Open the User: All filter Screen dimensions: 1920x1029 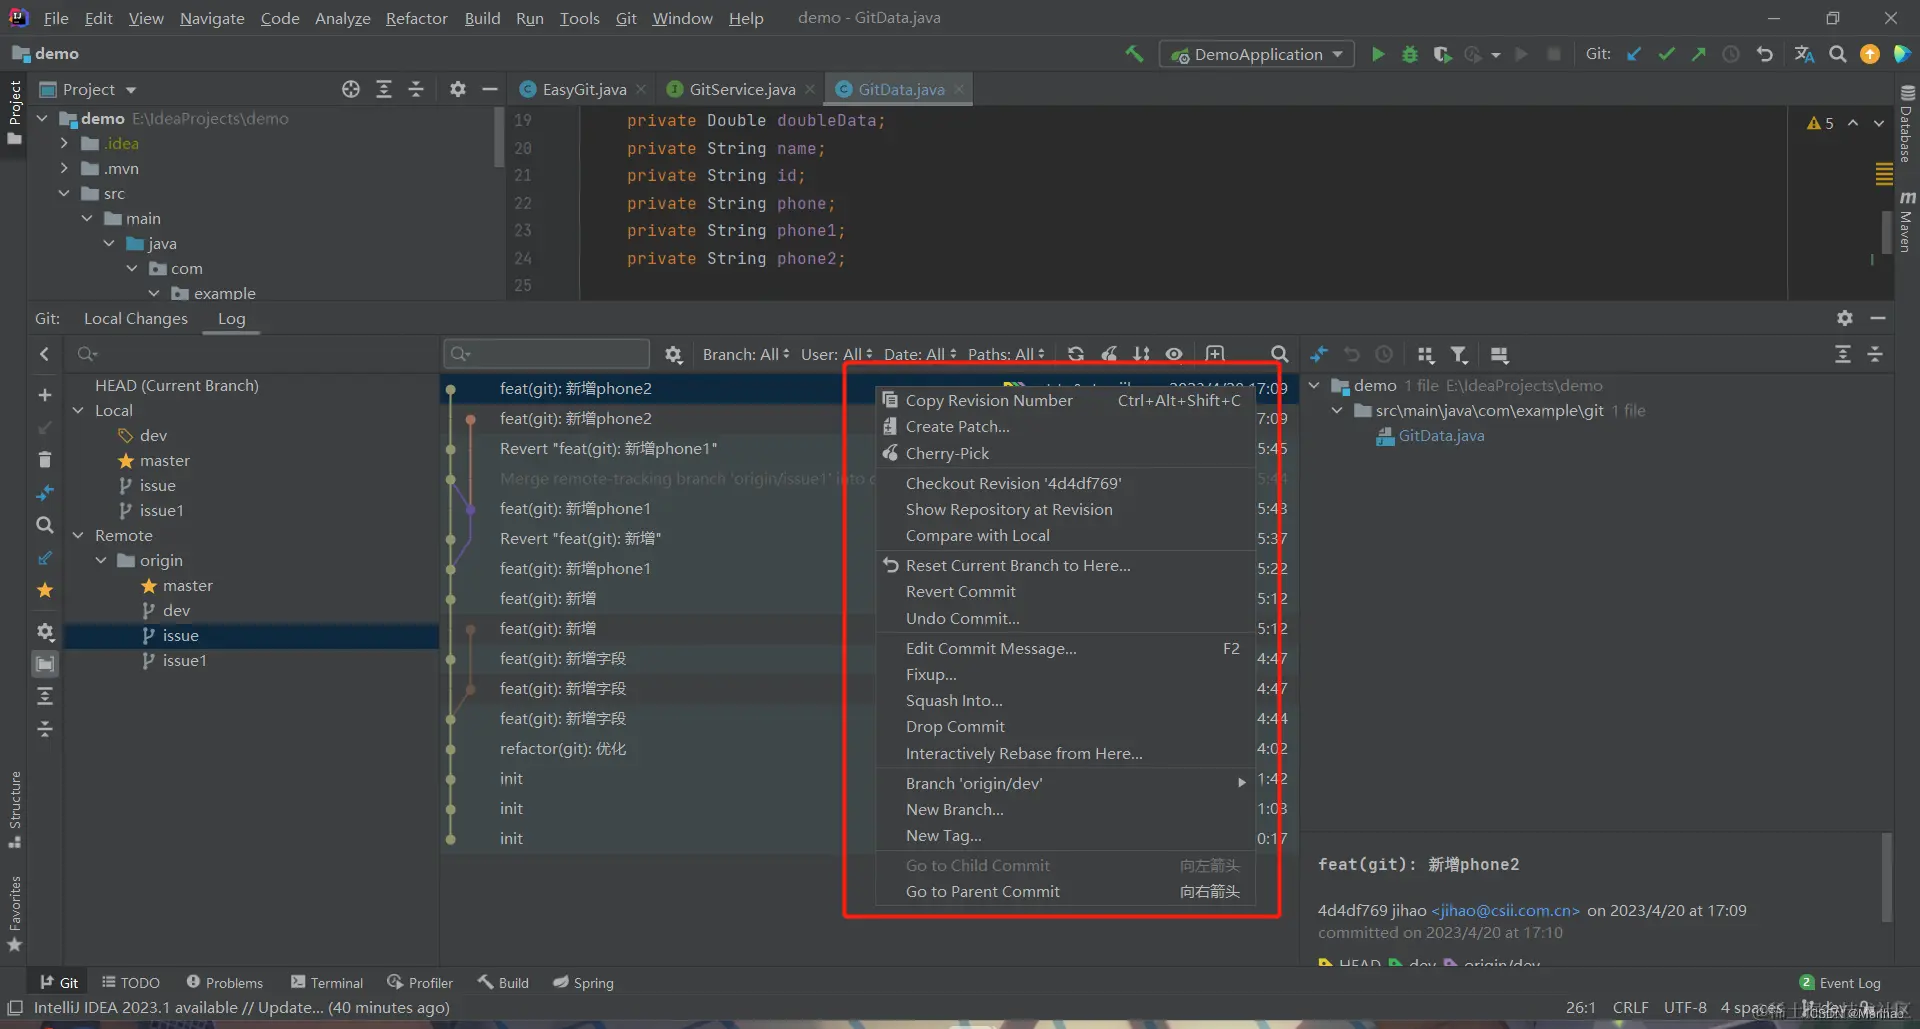(836, 354)
